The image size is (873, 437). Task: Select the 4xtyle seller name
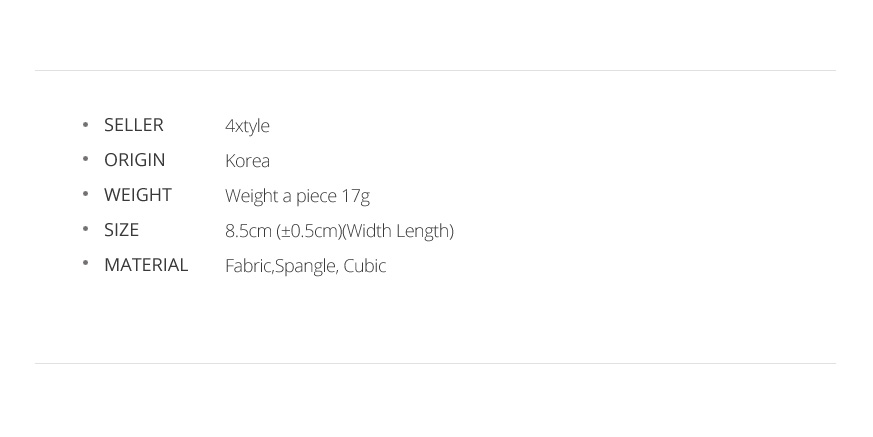click(247, 126)
